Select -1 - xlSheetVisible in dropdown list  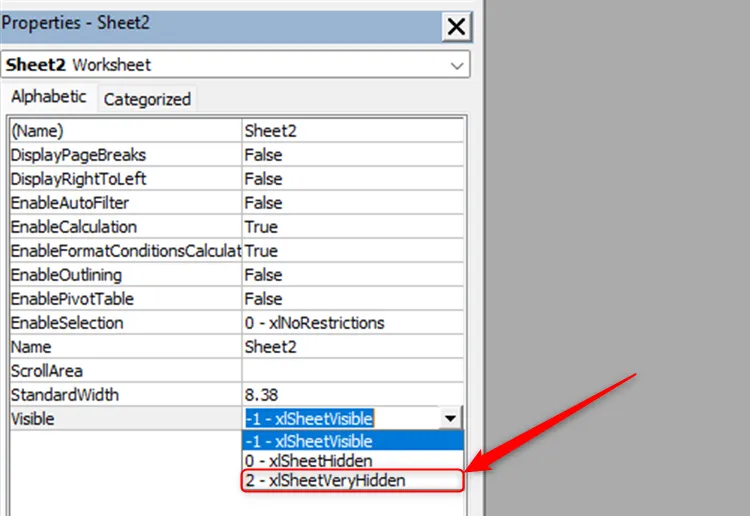pyautogui.click(x=353, y=441)
